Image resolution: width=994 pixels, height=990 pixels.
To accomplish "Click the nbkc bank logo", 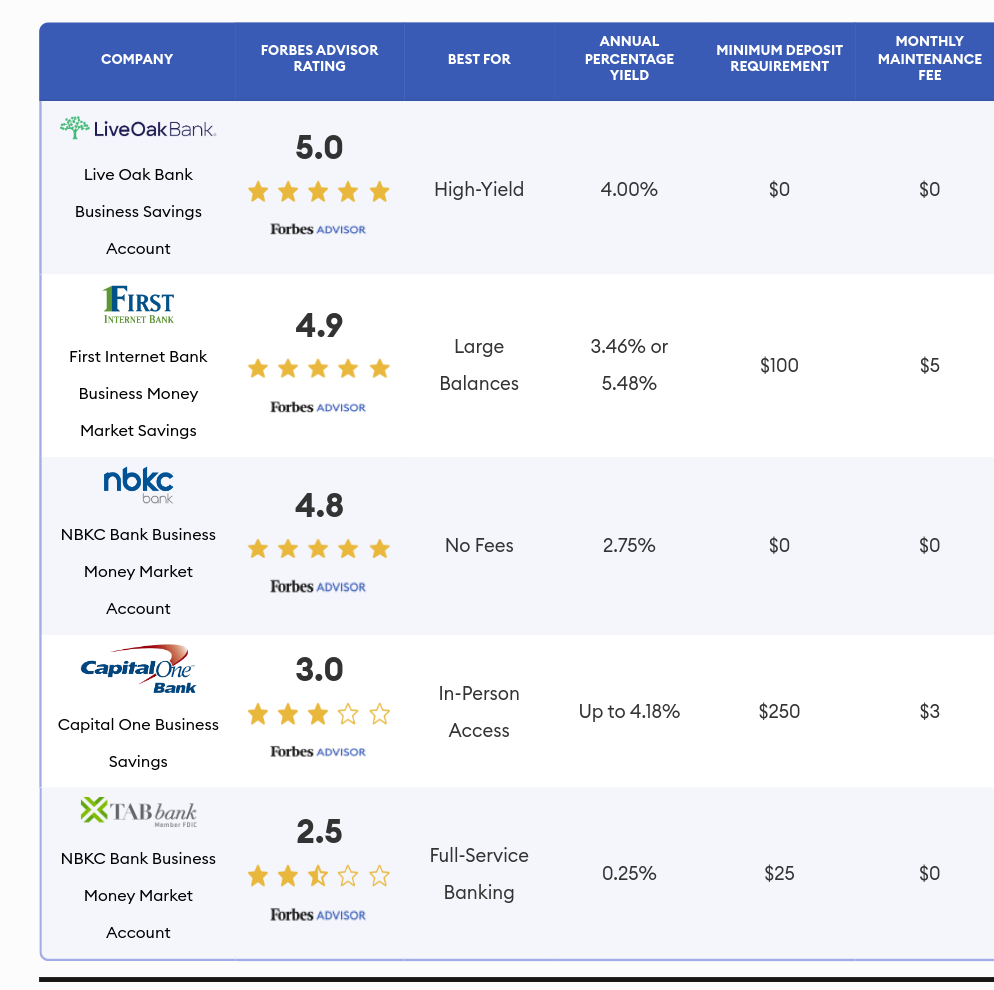I will [138, 484].
